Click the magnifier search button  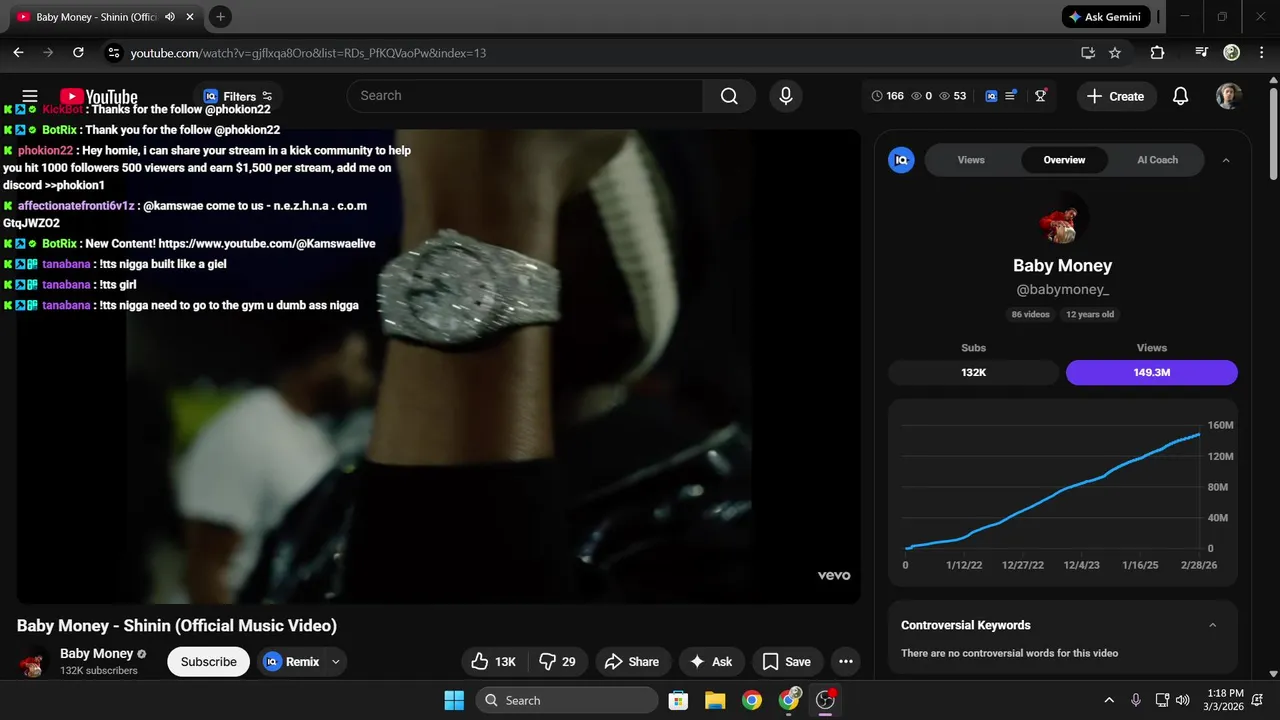click(729, 96)
